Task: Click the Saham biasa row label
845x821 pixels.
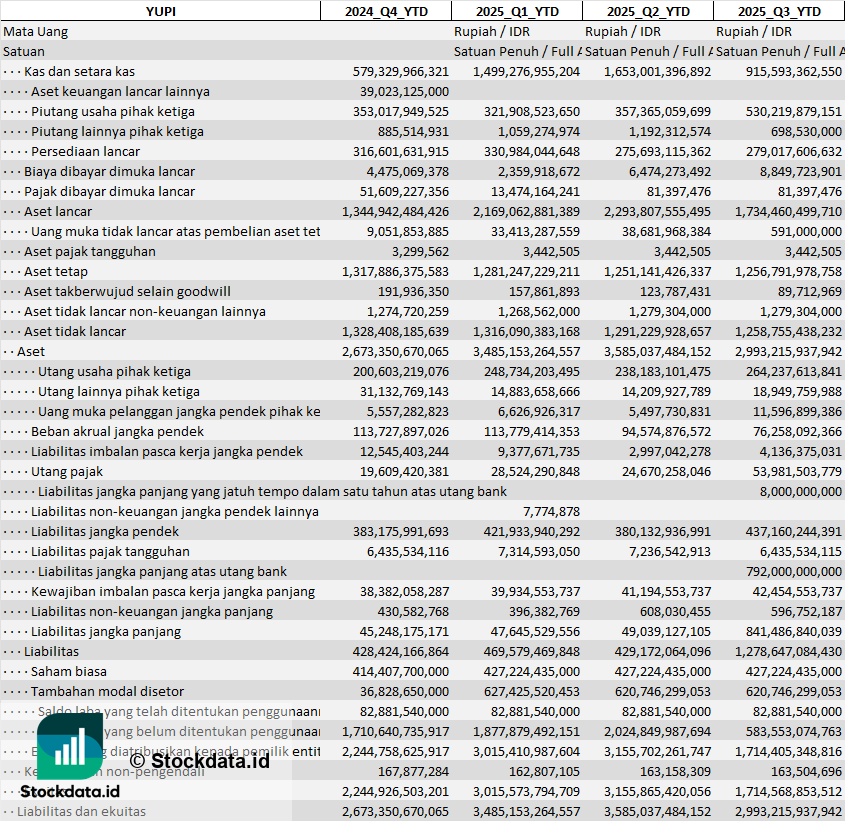Action: click(x=68, y=671)
